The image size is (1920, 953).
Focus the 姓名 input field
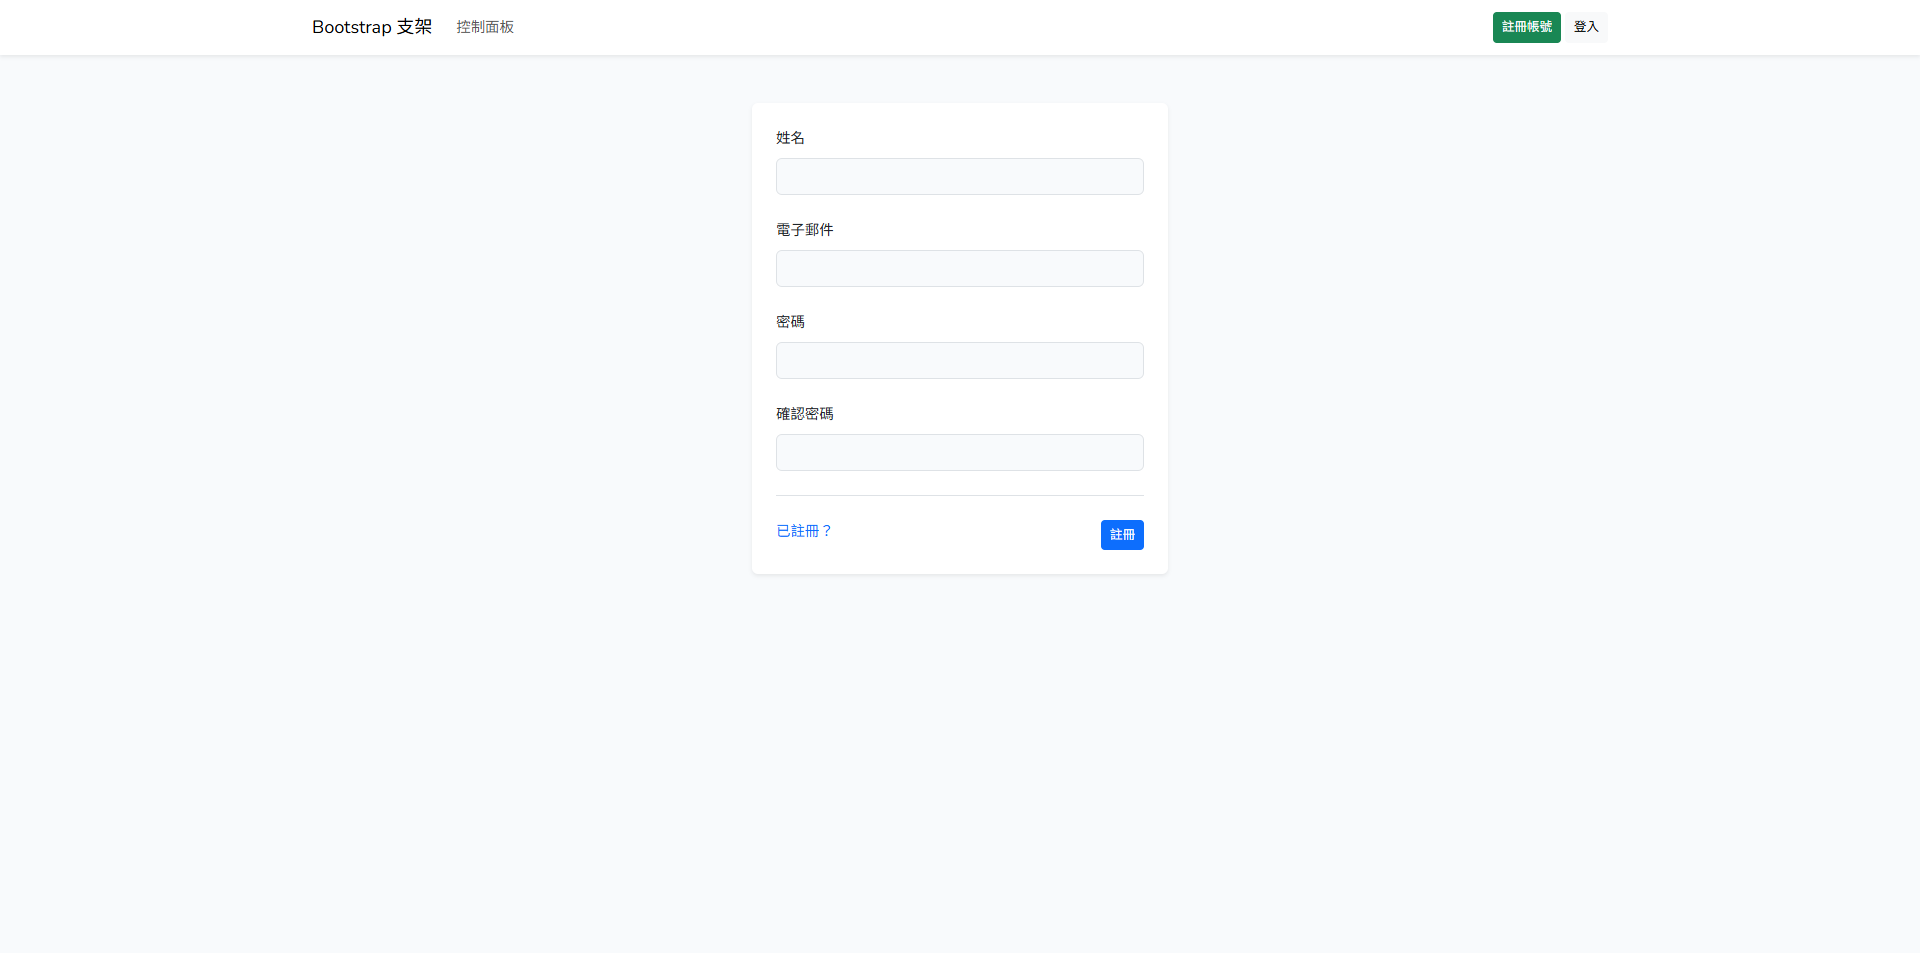pos(960,177)
